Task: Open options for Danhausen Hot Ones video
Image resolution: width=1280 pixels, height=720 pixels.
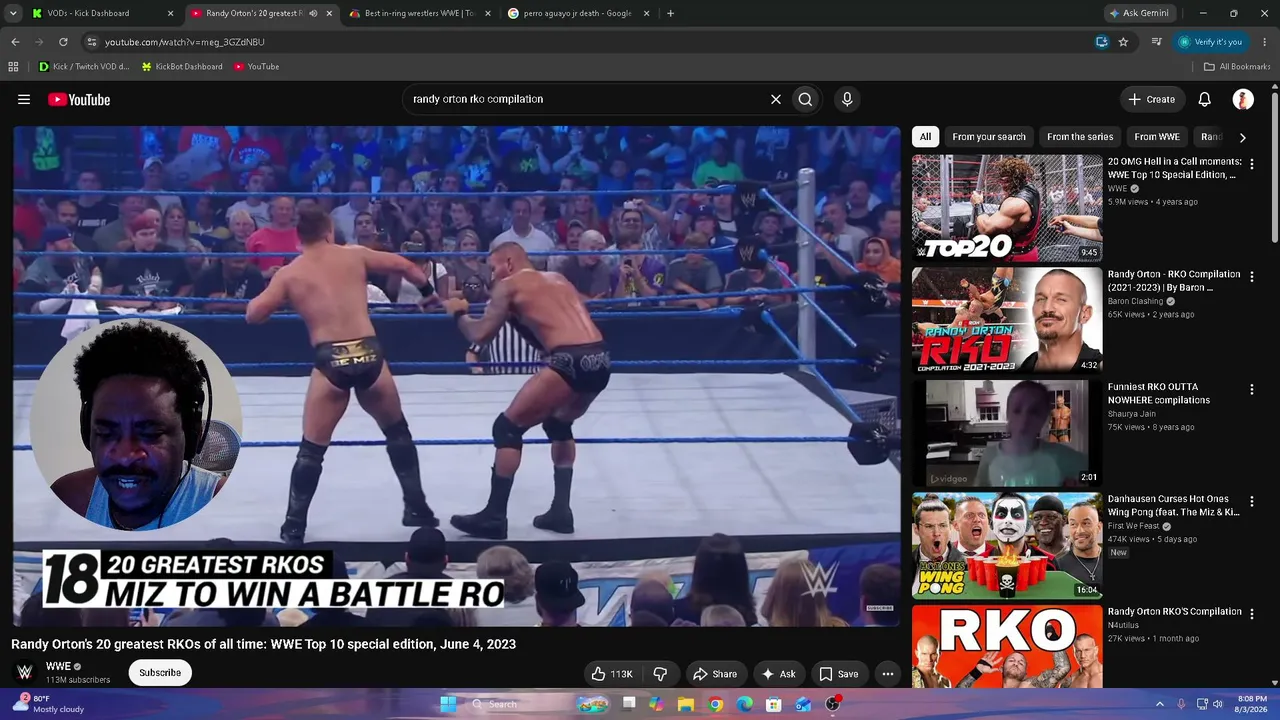Action: [x=1251, y=502]
